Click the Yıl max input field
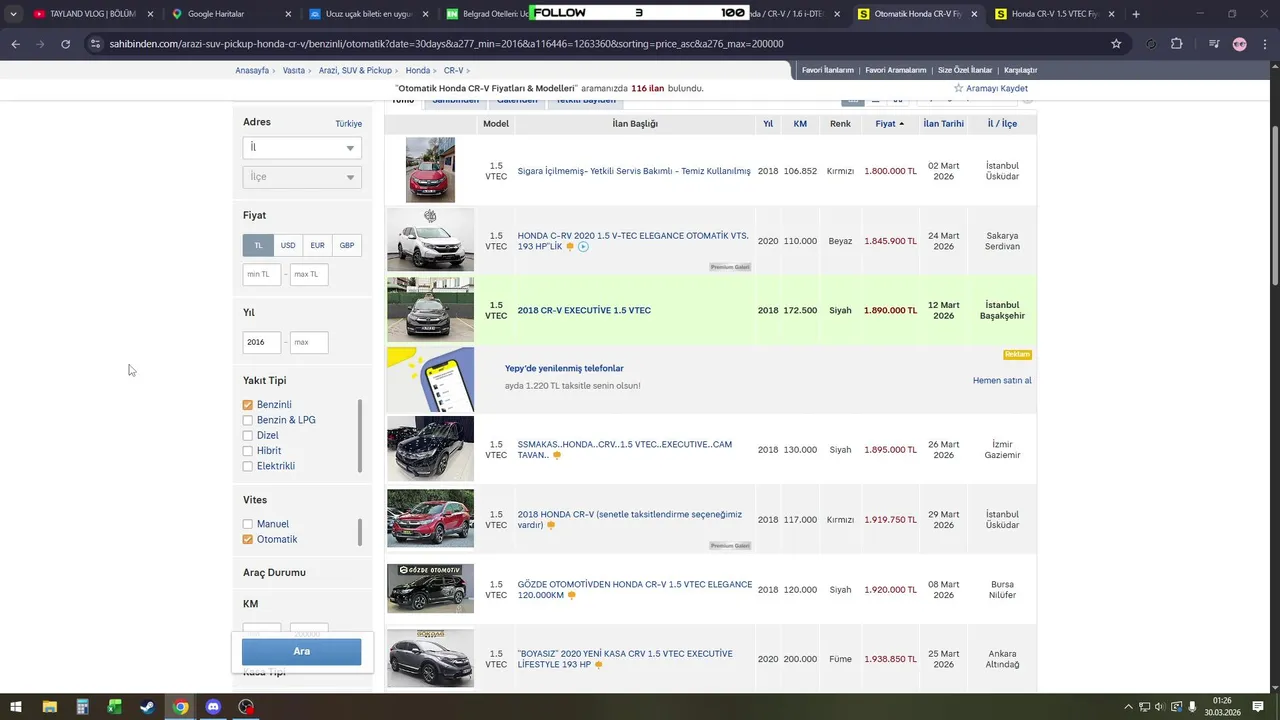This screenshot has width=1280, height=720. [x=309, y=342]
